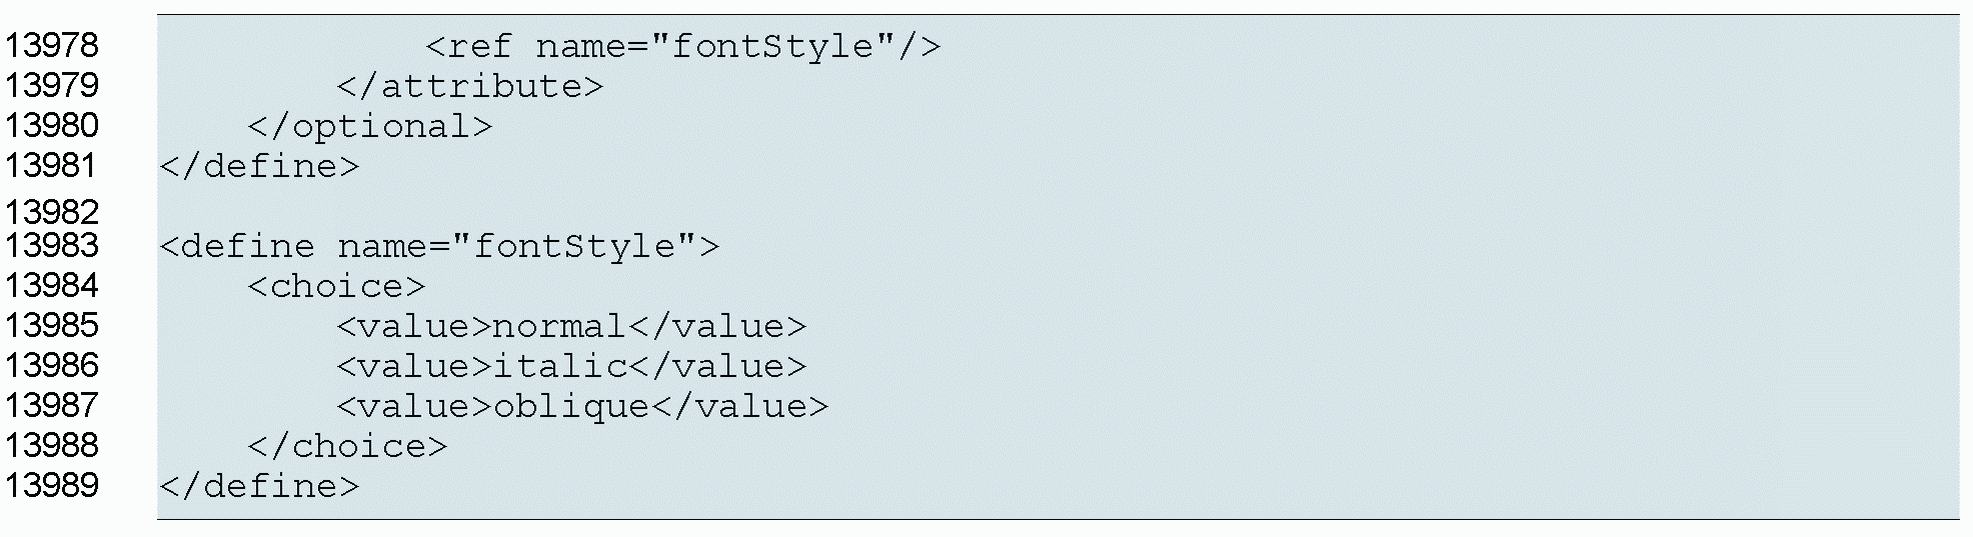The width and height of the screenshot is (1973, 537).
Task: Click the closing optional tag
Action: [x=370, y=127]
